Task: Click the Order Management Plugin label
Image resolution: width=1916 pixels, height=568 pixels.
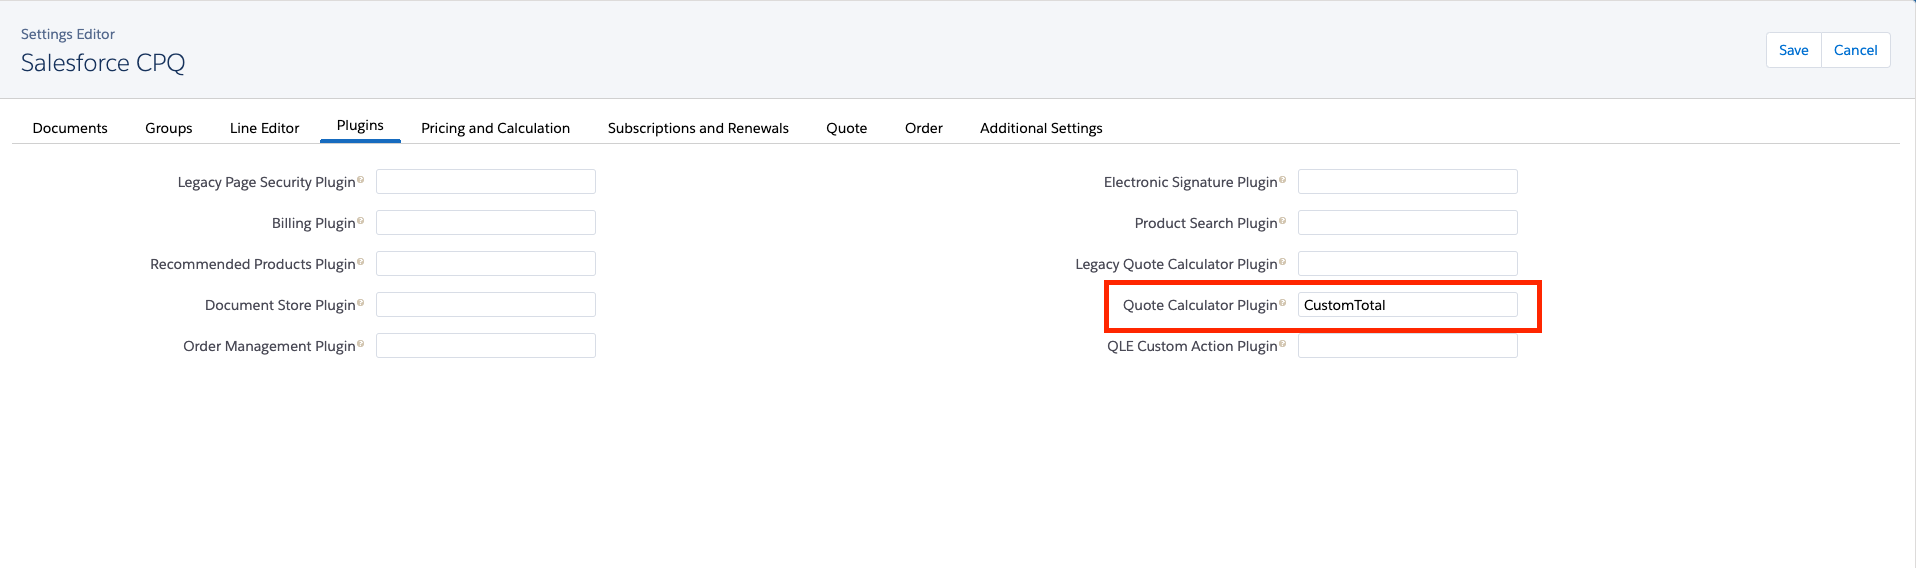Action: pos(269,346)
